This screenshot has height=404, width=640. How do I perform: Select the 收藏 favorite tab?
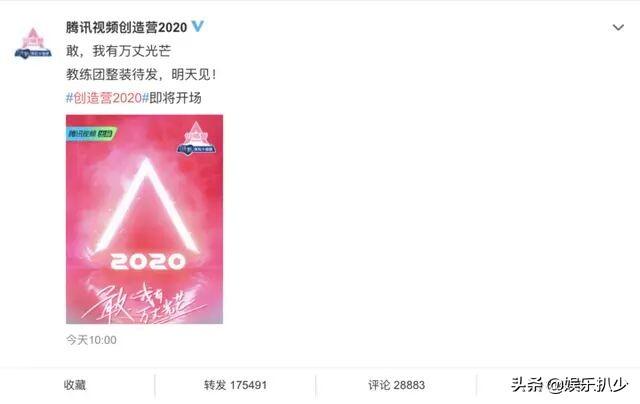click(75, 385)
